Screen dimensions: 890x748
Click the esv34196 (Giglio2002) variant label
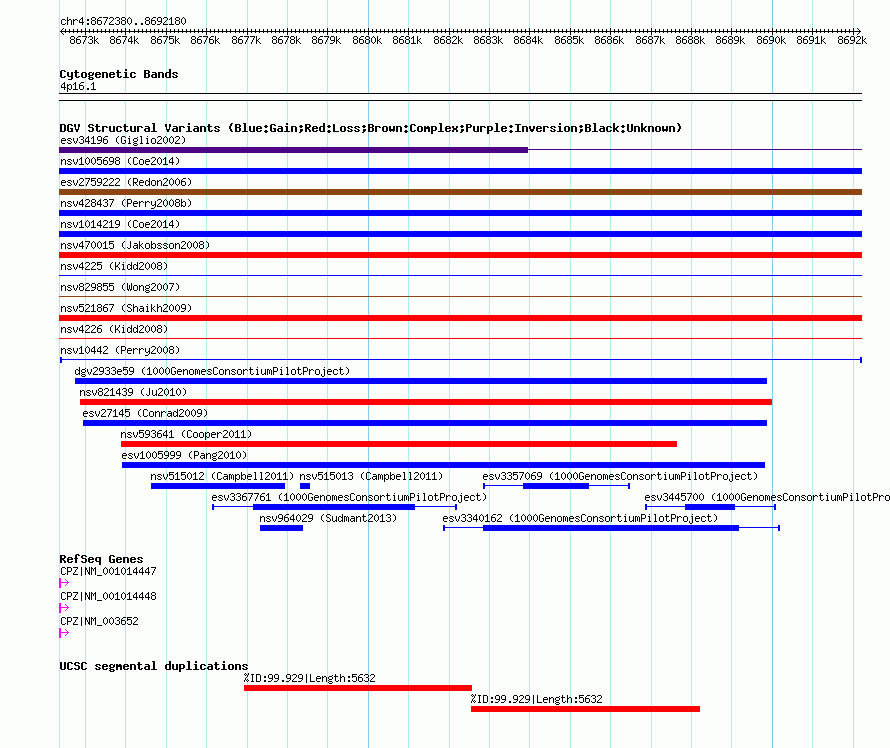tap(123, 140)
